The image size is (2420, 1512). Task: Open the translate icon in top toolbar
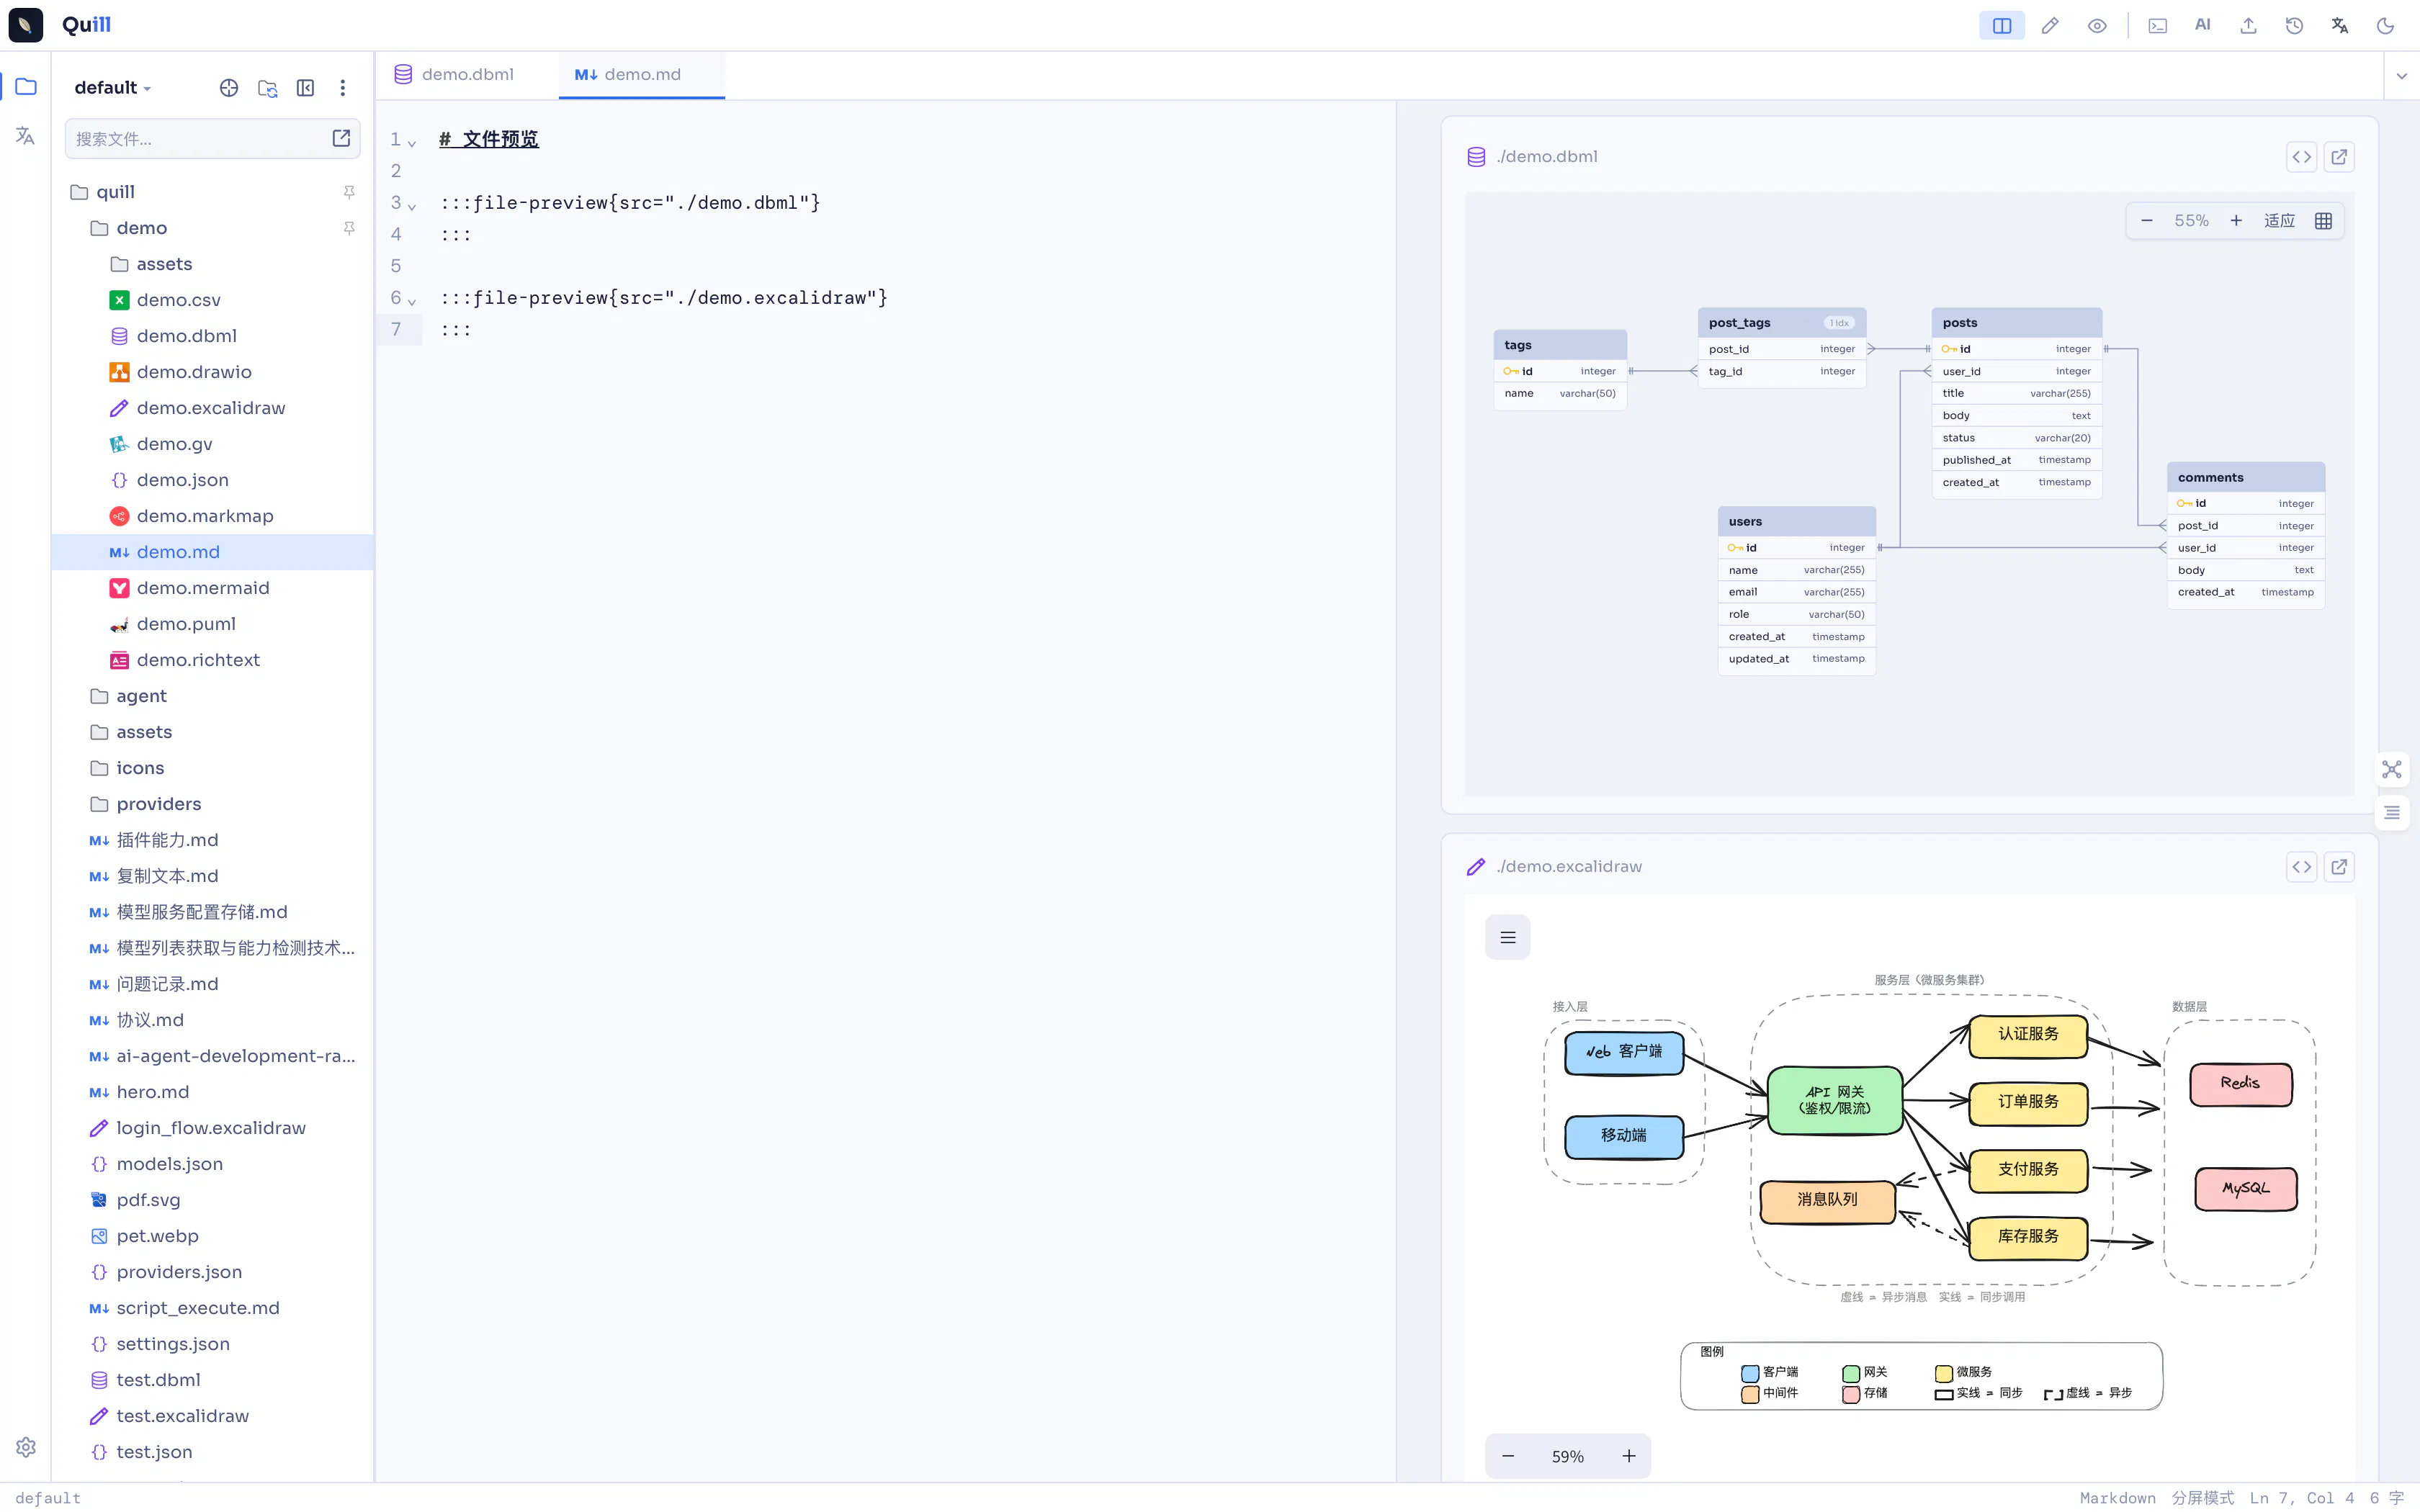2339,26
